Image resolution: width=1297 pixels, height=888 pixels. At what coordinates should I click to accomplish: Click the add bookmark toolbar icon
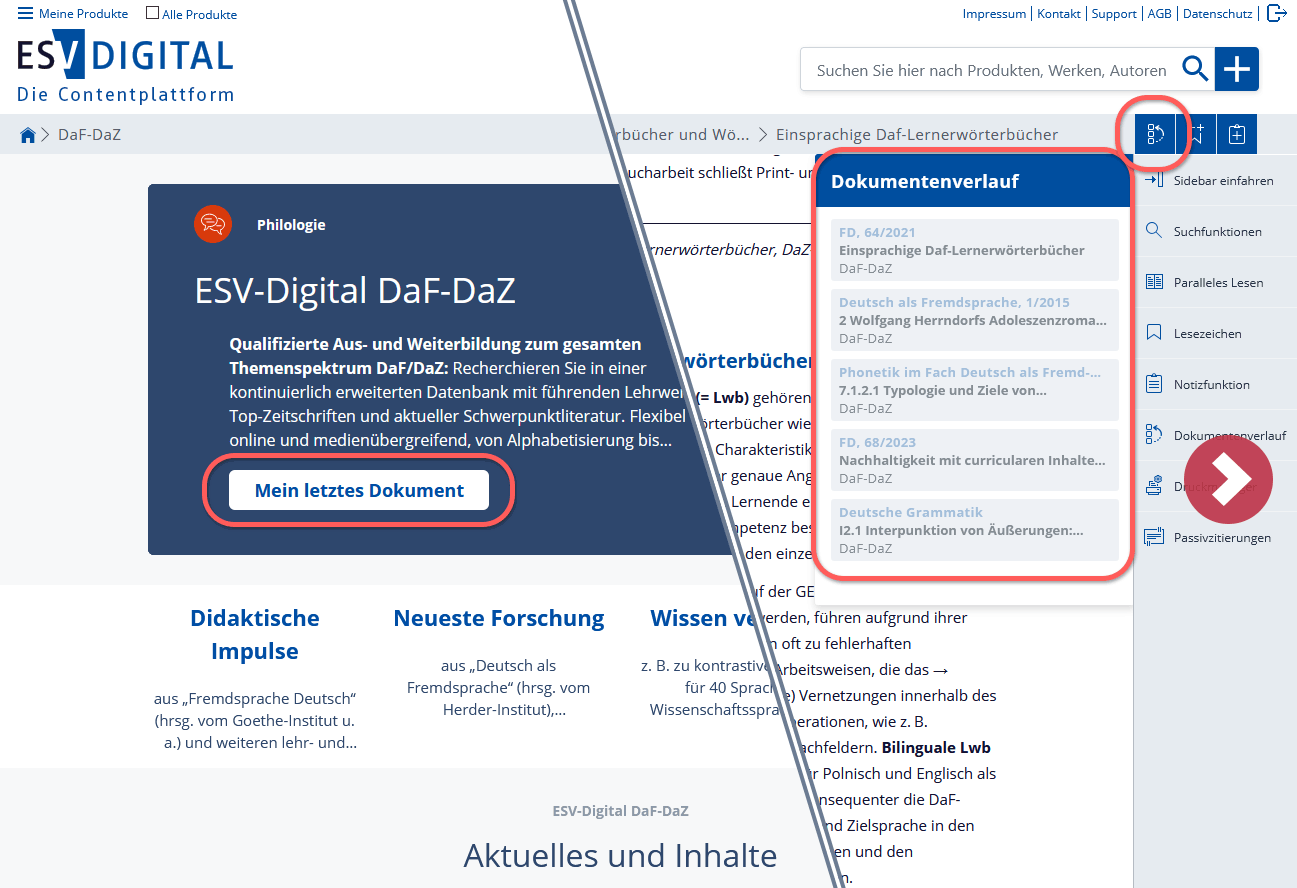click(x=1196, y=134)
